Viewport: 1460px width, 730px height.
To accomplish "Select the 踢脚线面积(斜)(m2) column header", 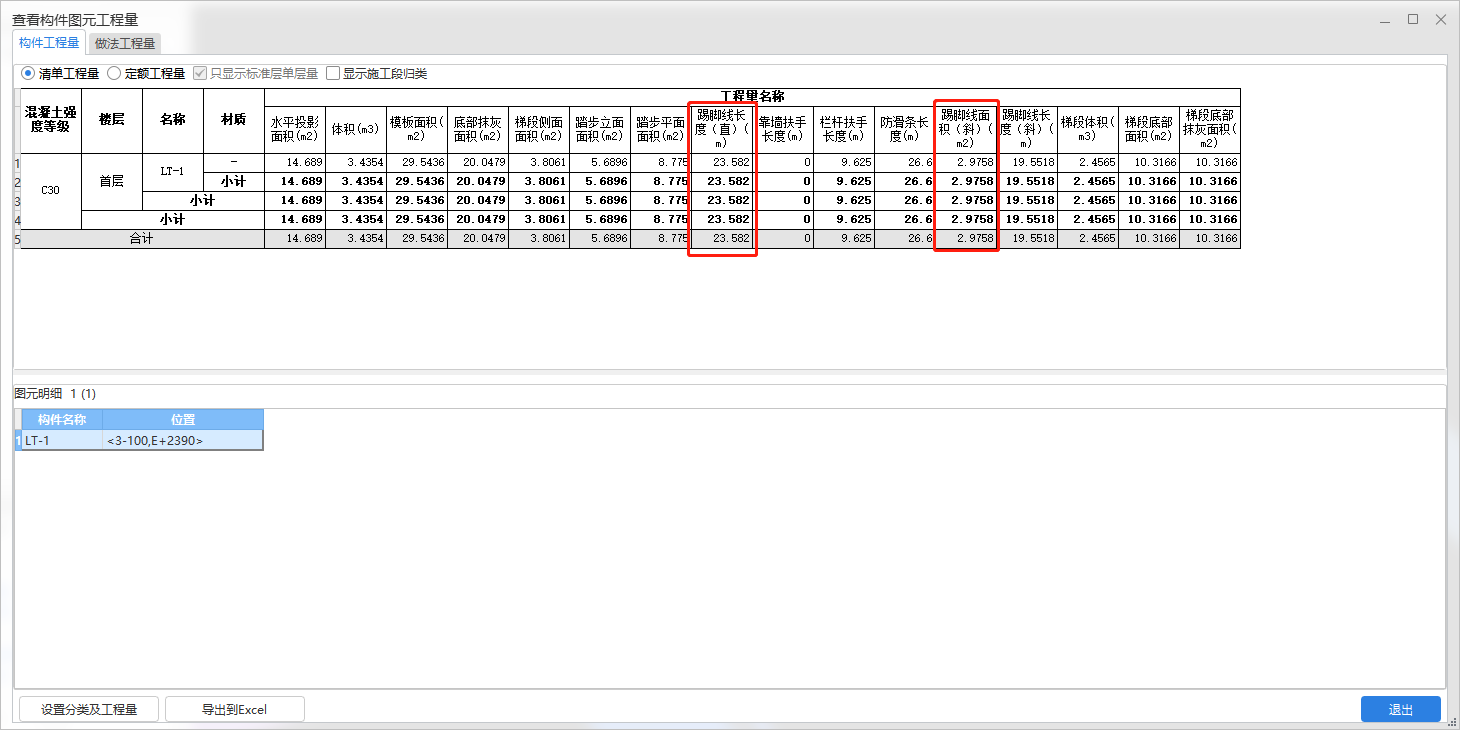I will [x=966, y=129].
